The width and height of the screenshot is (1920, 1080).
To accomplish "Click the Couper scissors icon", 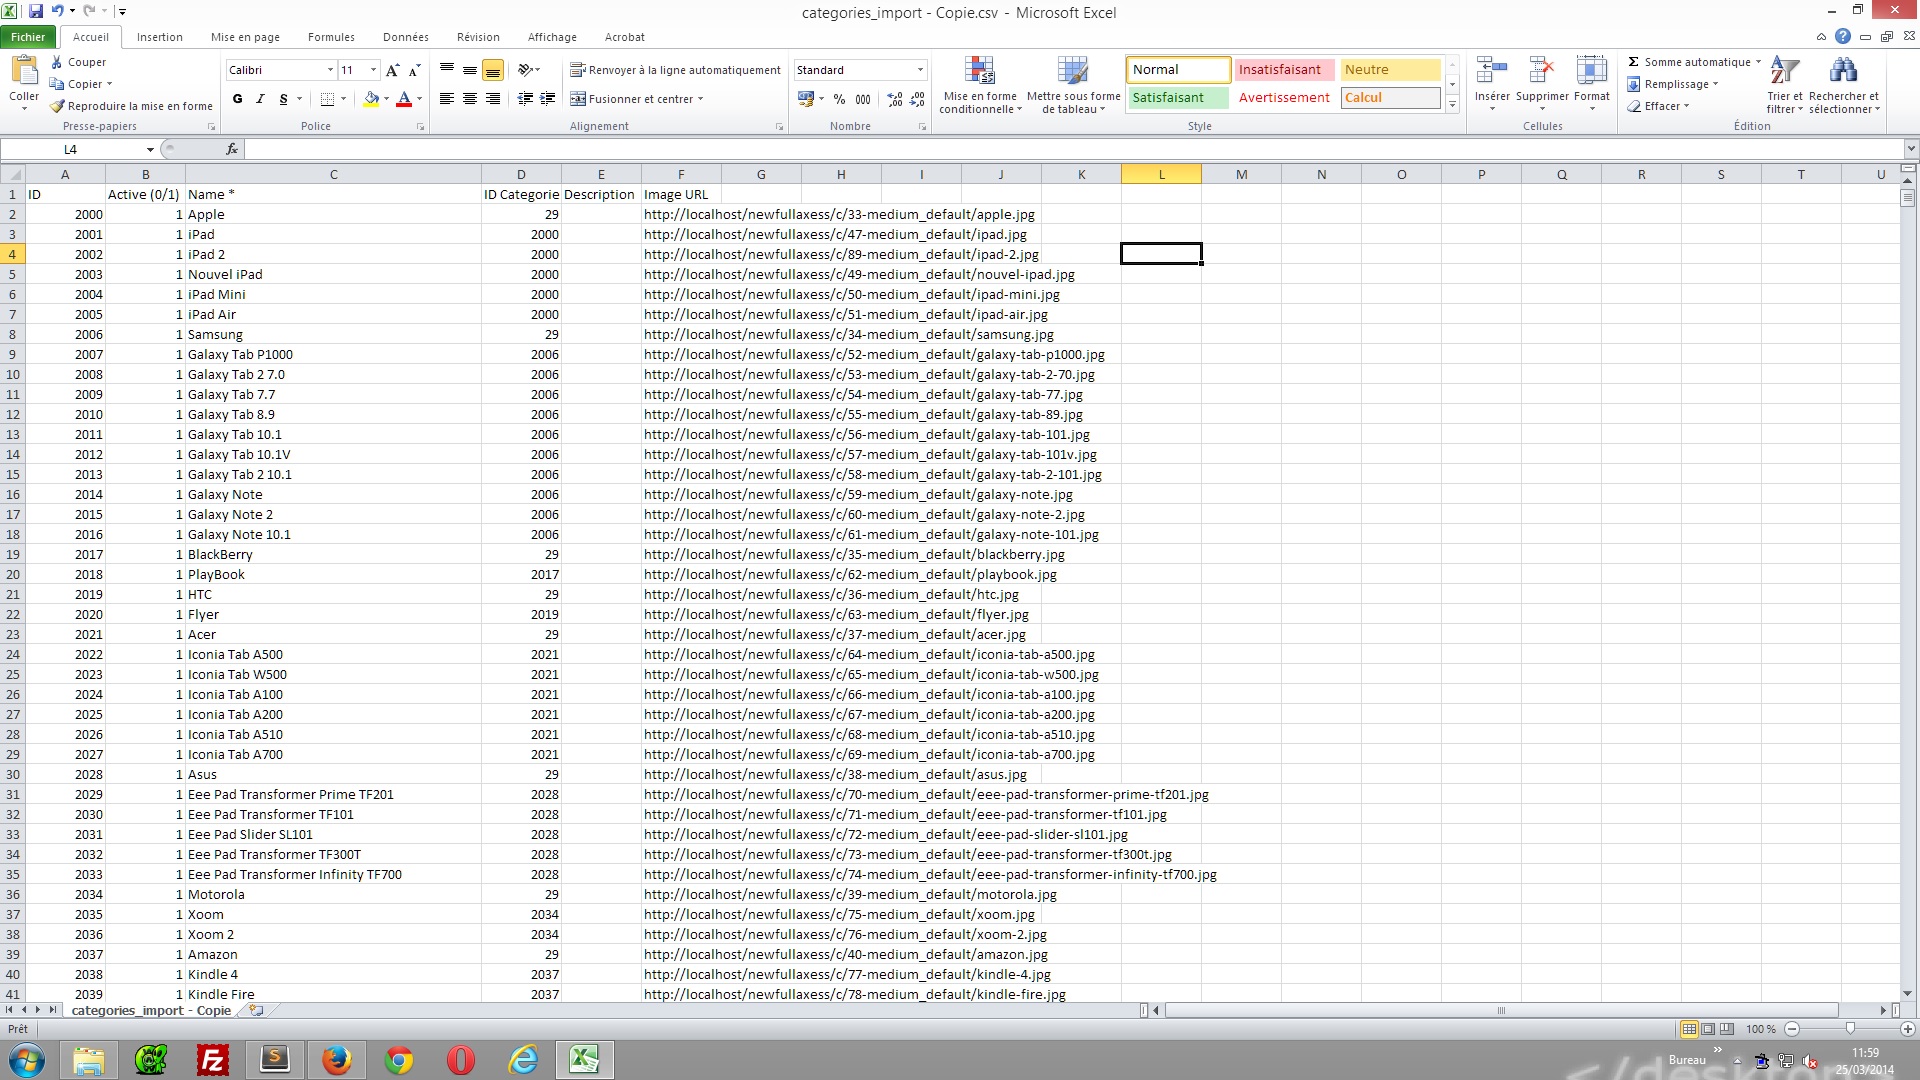I will click(57, 62).
